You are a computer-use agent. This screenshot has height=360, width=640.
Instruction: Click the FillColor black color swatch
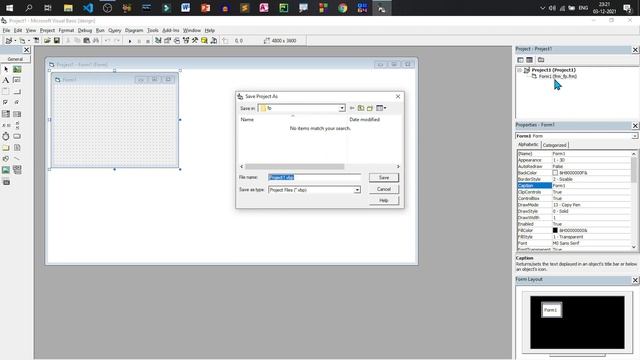555,231
